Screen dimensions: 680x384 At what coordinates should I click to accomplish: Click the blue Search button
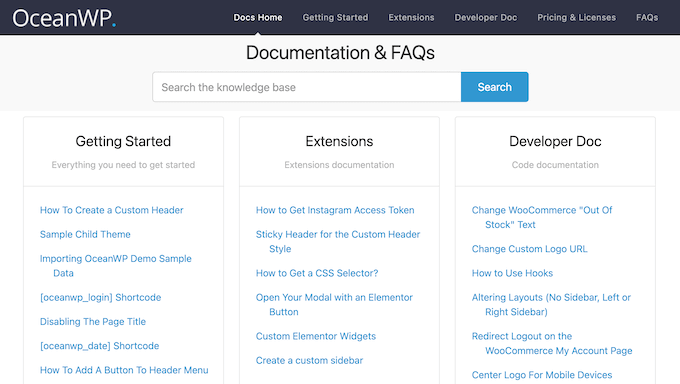tap(494, 87)
